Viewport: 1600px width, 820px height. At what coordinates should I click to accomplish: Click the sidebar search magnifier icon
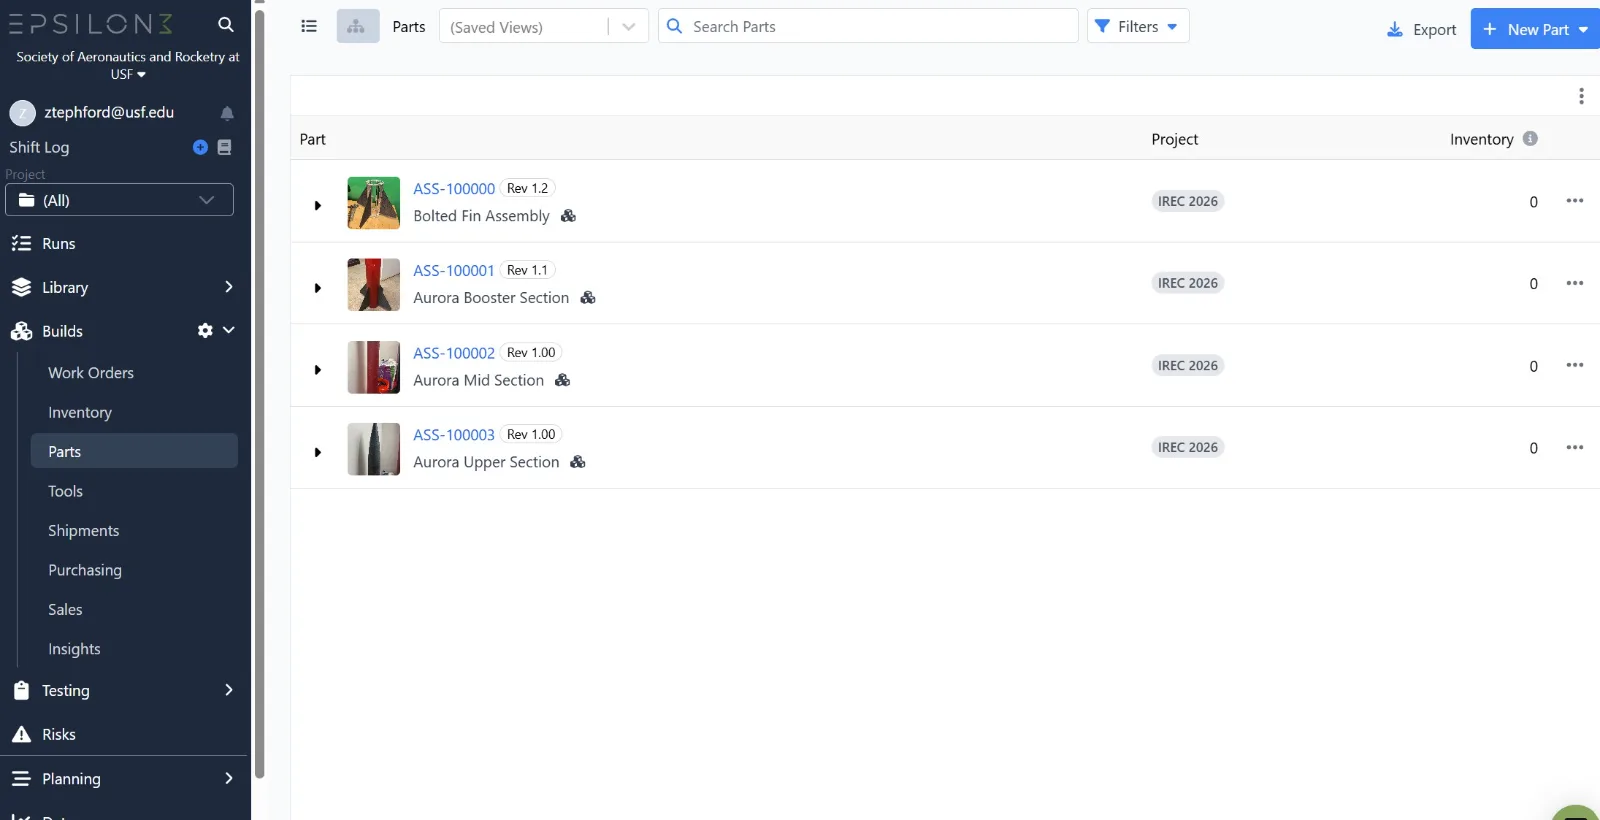[x=226, y=24]
